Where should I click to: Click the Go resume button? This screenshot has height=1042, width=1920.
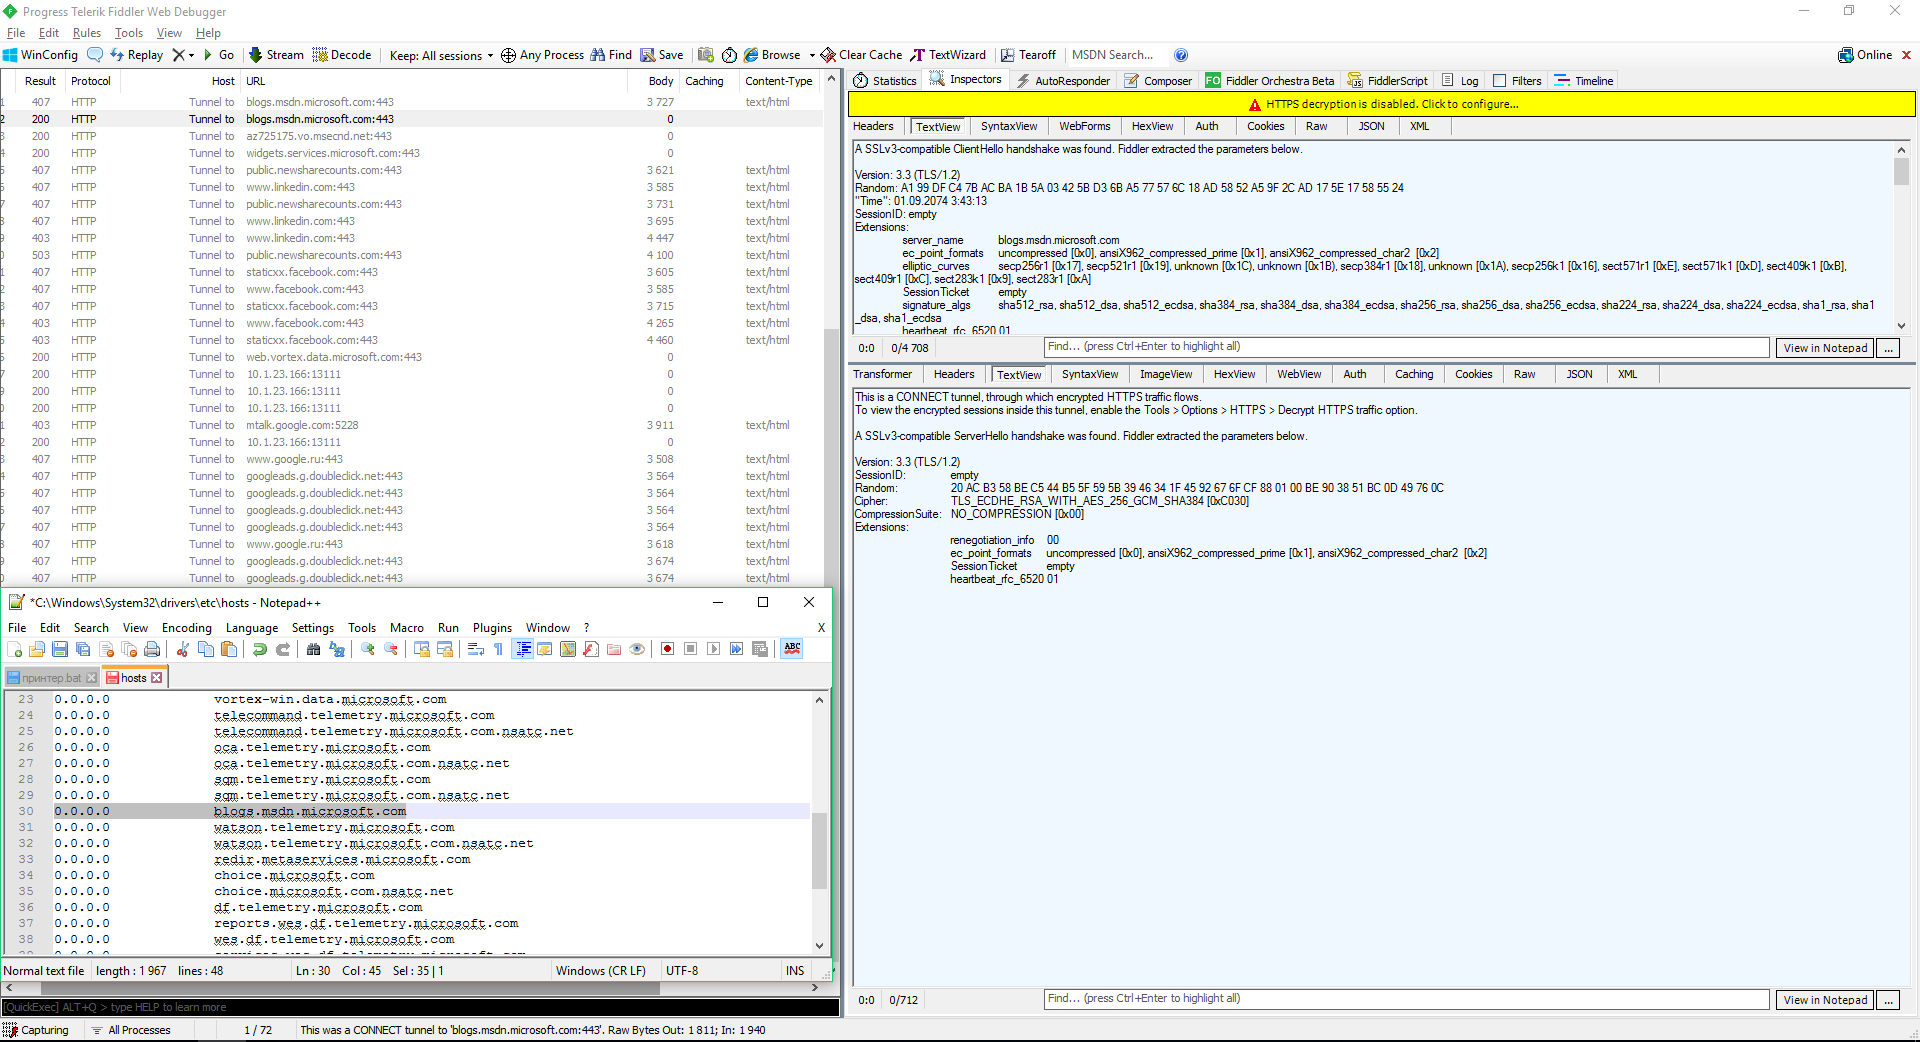pos(219,55)
